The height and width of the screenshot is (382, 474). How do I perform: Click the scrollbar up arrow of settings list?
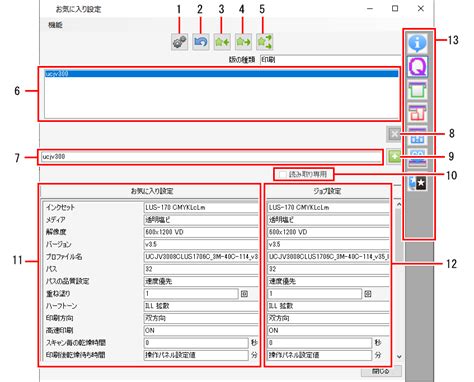399,204
